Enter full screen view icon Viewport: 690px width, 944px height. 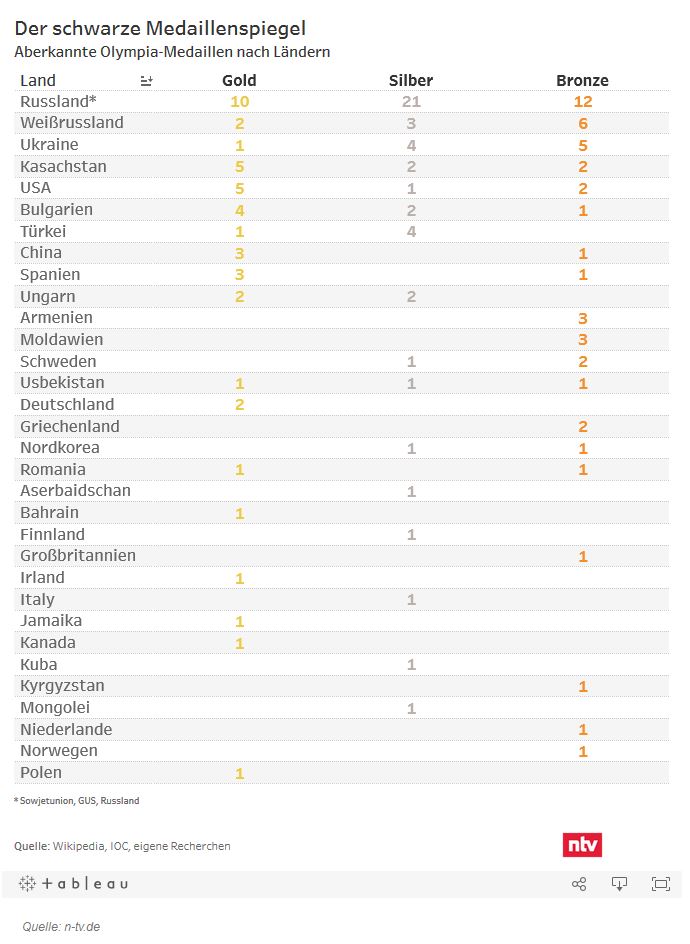(x=660, y=884)
